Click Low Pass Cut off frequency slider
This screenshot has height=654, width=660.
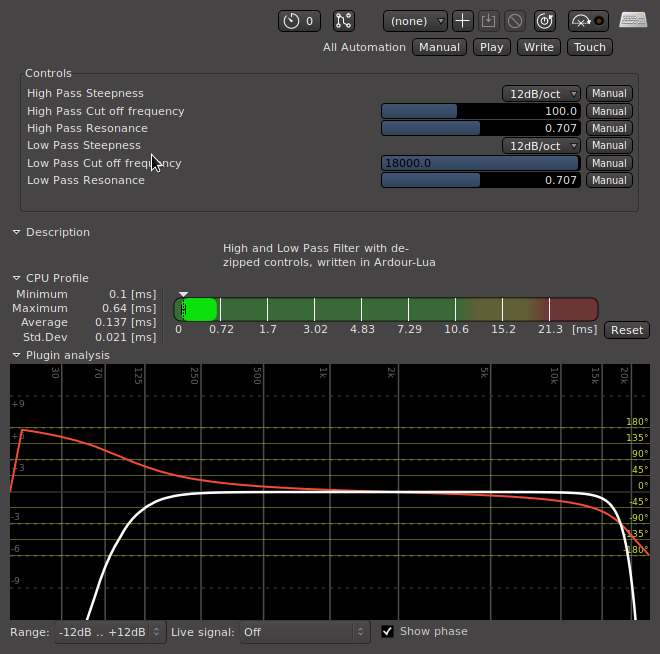coord(481,163)
